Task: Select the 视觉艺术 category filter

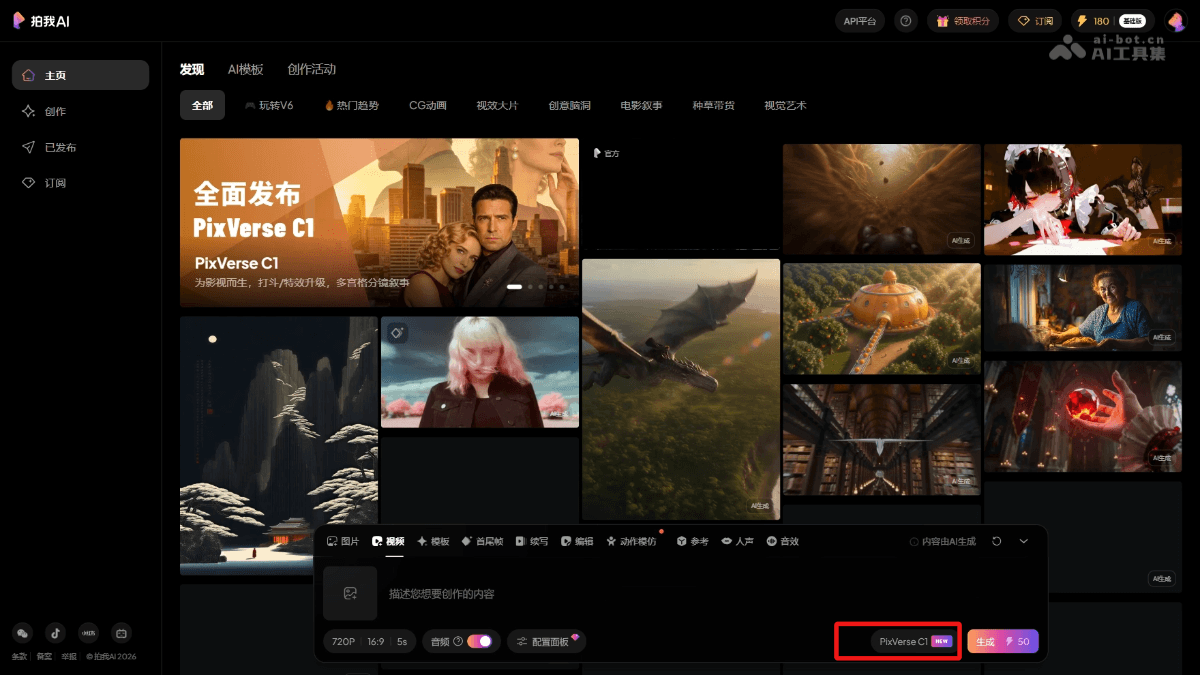Action: [x=785, y=105]
